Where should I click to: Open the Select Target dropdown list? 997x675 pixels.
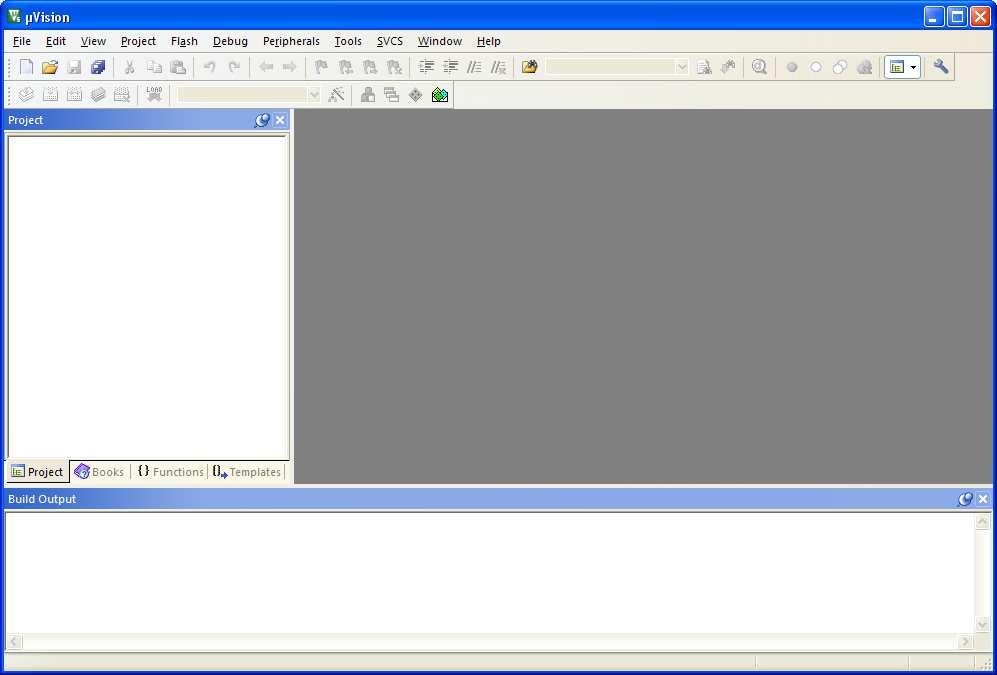click(x=314, y=95)
